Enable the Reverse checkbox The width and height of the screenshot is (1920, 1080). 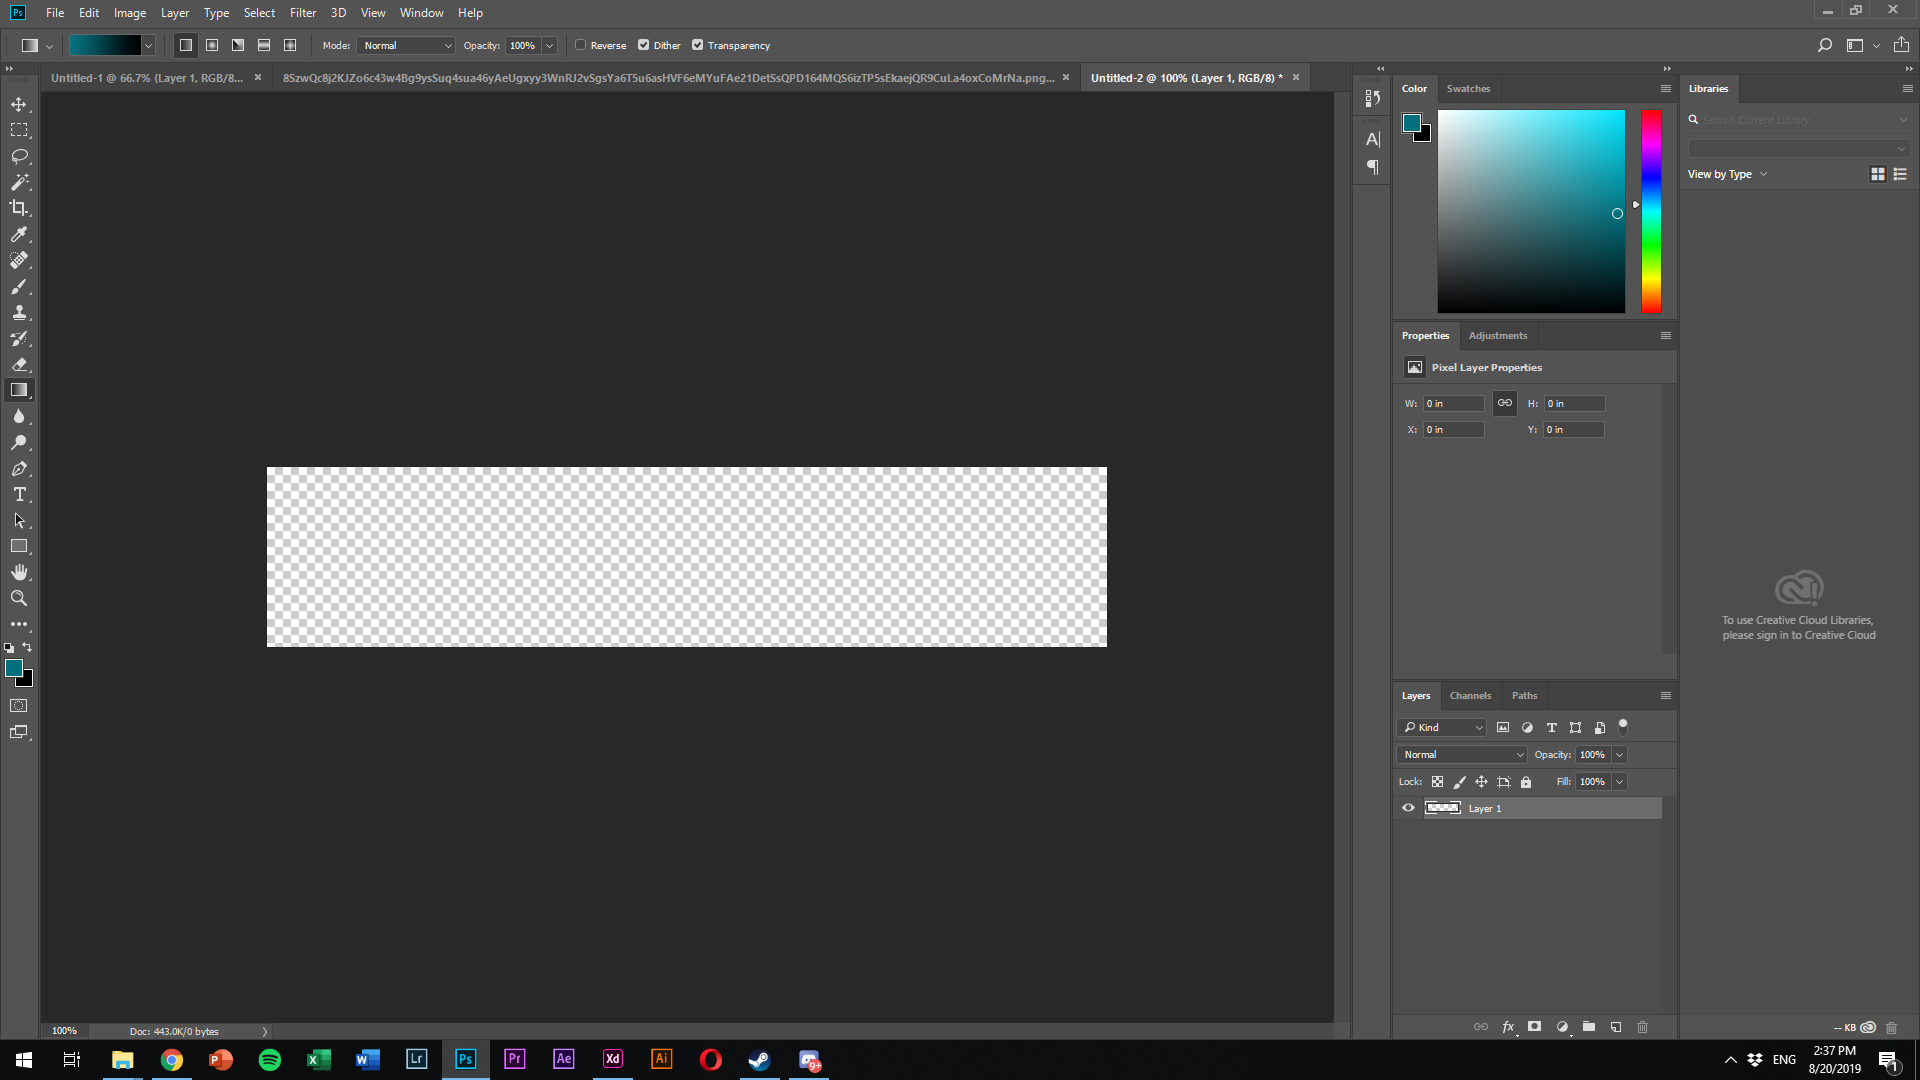[x=580, y=45]
